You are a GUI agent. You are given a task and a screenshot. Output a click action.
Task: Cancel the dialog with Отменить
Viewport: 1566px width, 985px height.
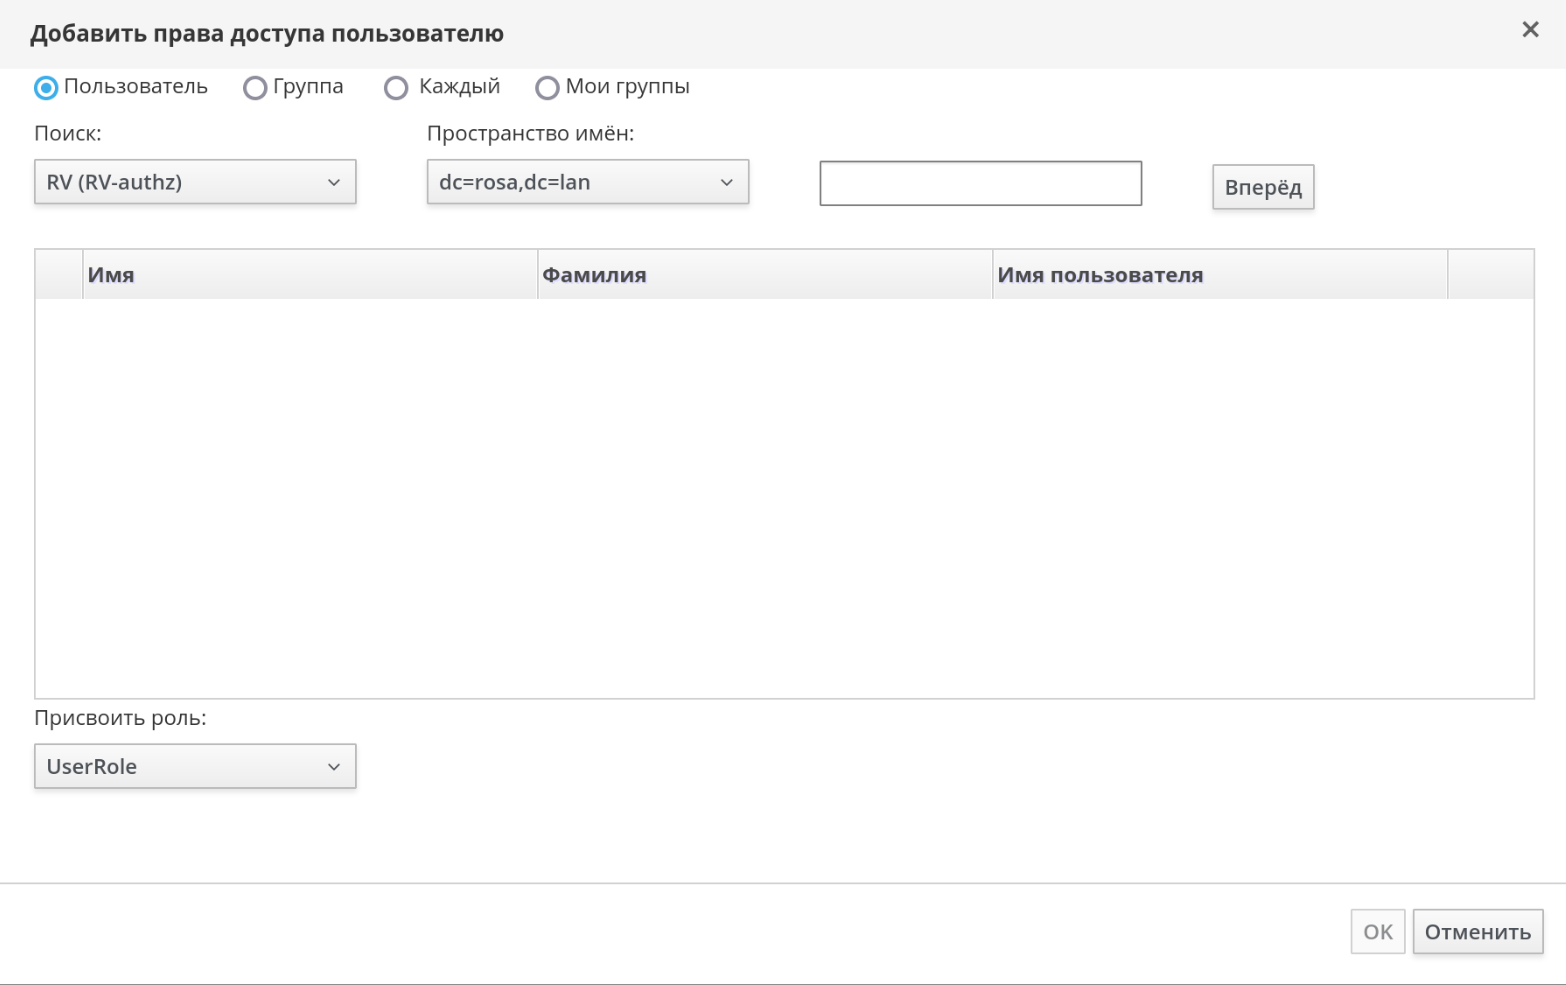[1477, 931]
